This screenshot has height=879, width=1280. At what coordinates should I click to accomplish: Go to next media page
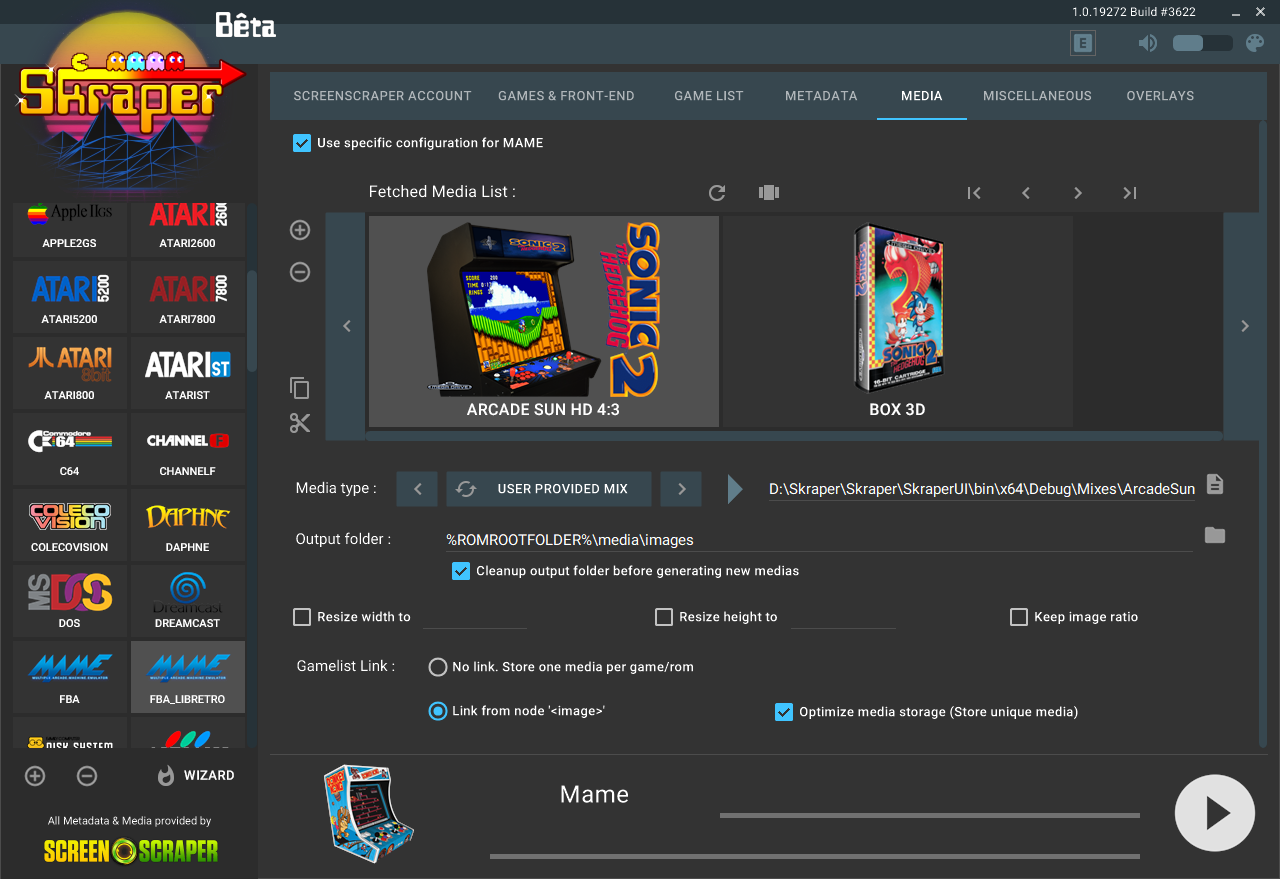tap(1078, 193)
